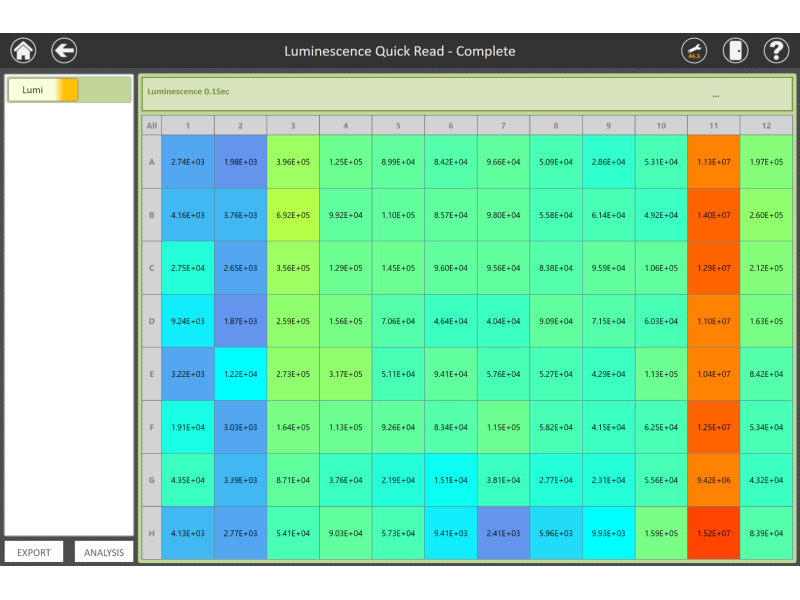Click well H7 showing 2.41E+03

[503, 533]
